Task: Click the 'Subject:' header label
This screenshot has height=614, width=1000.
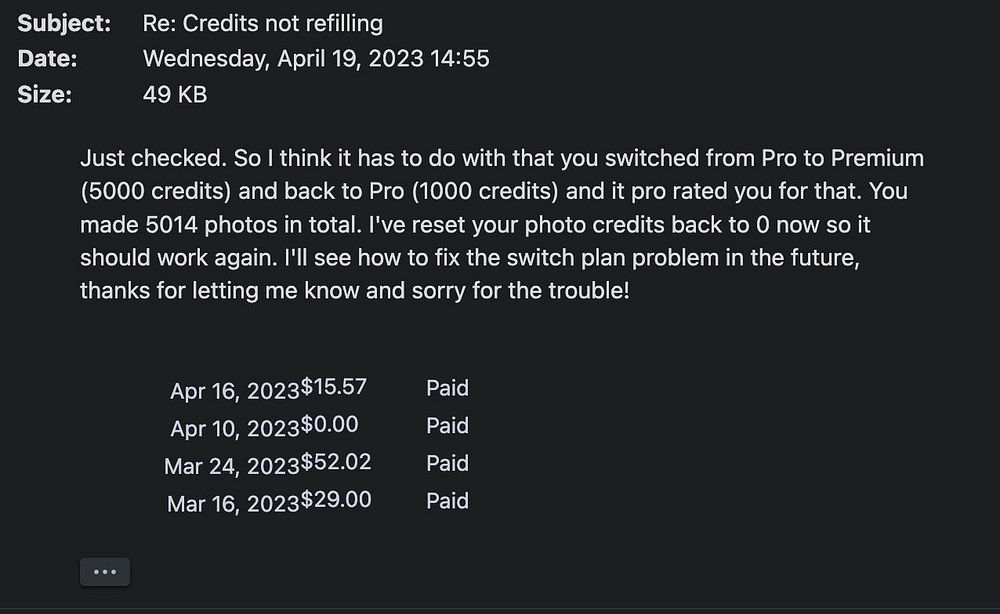Action: point(64,22)
